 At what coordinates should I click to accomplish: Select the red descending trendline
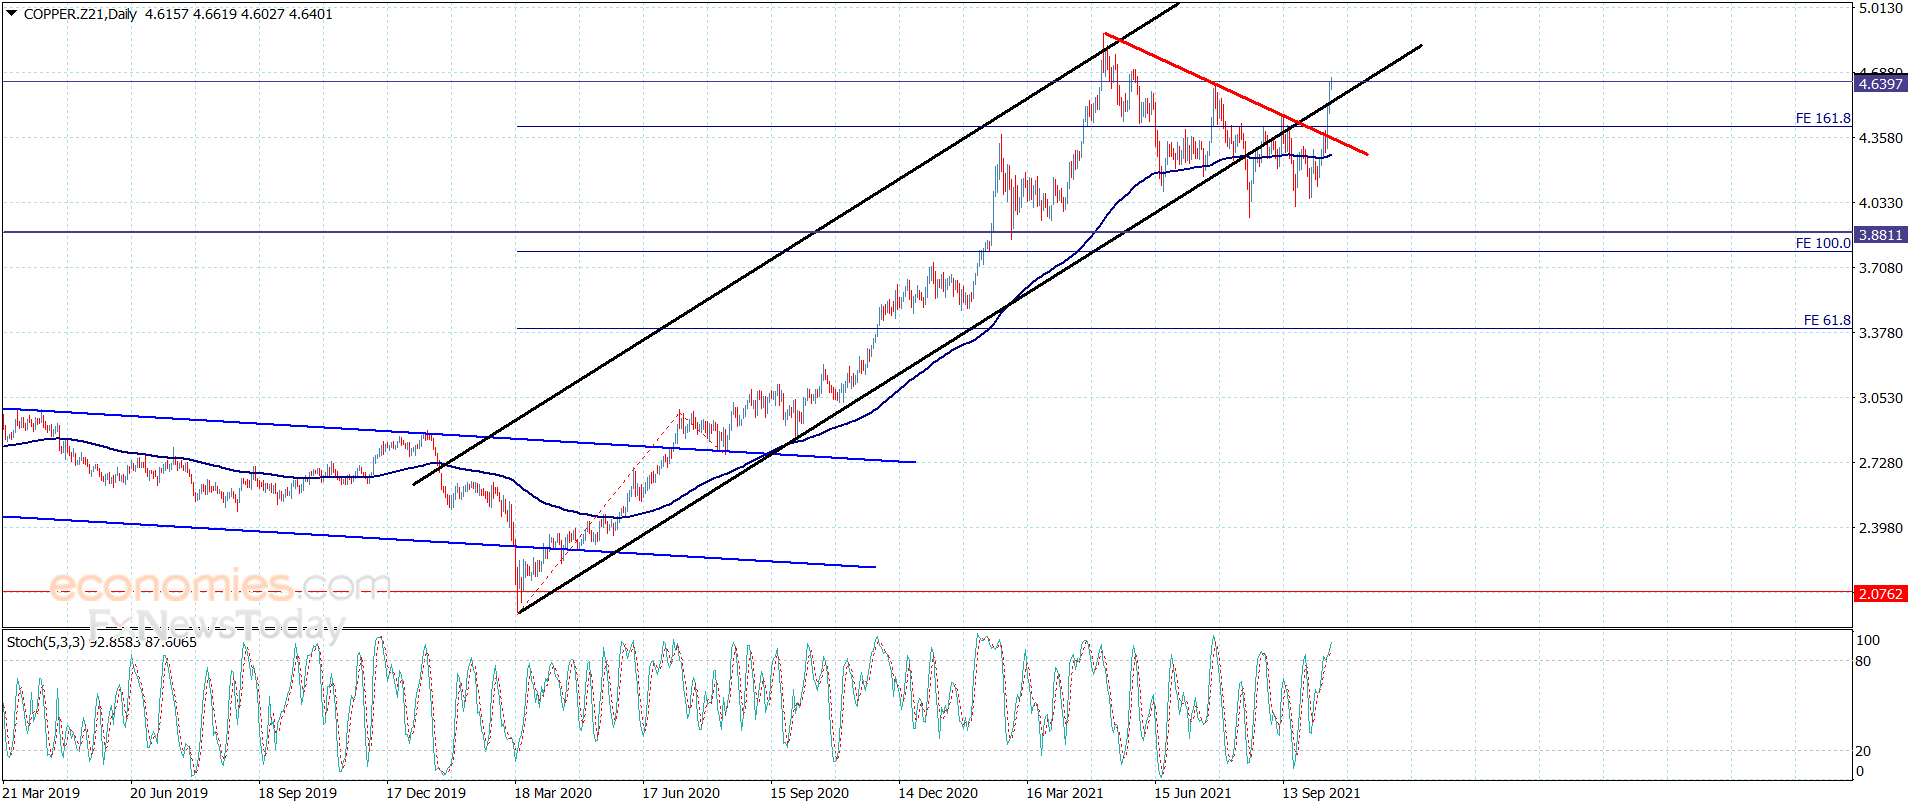(1236, 94)
